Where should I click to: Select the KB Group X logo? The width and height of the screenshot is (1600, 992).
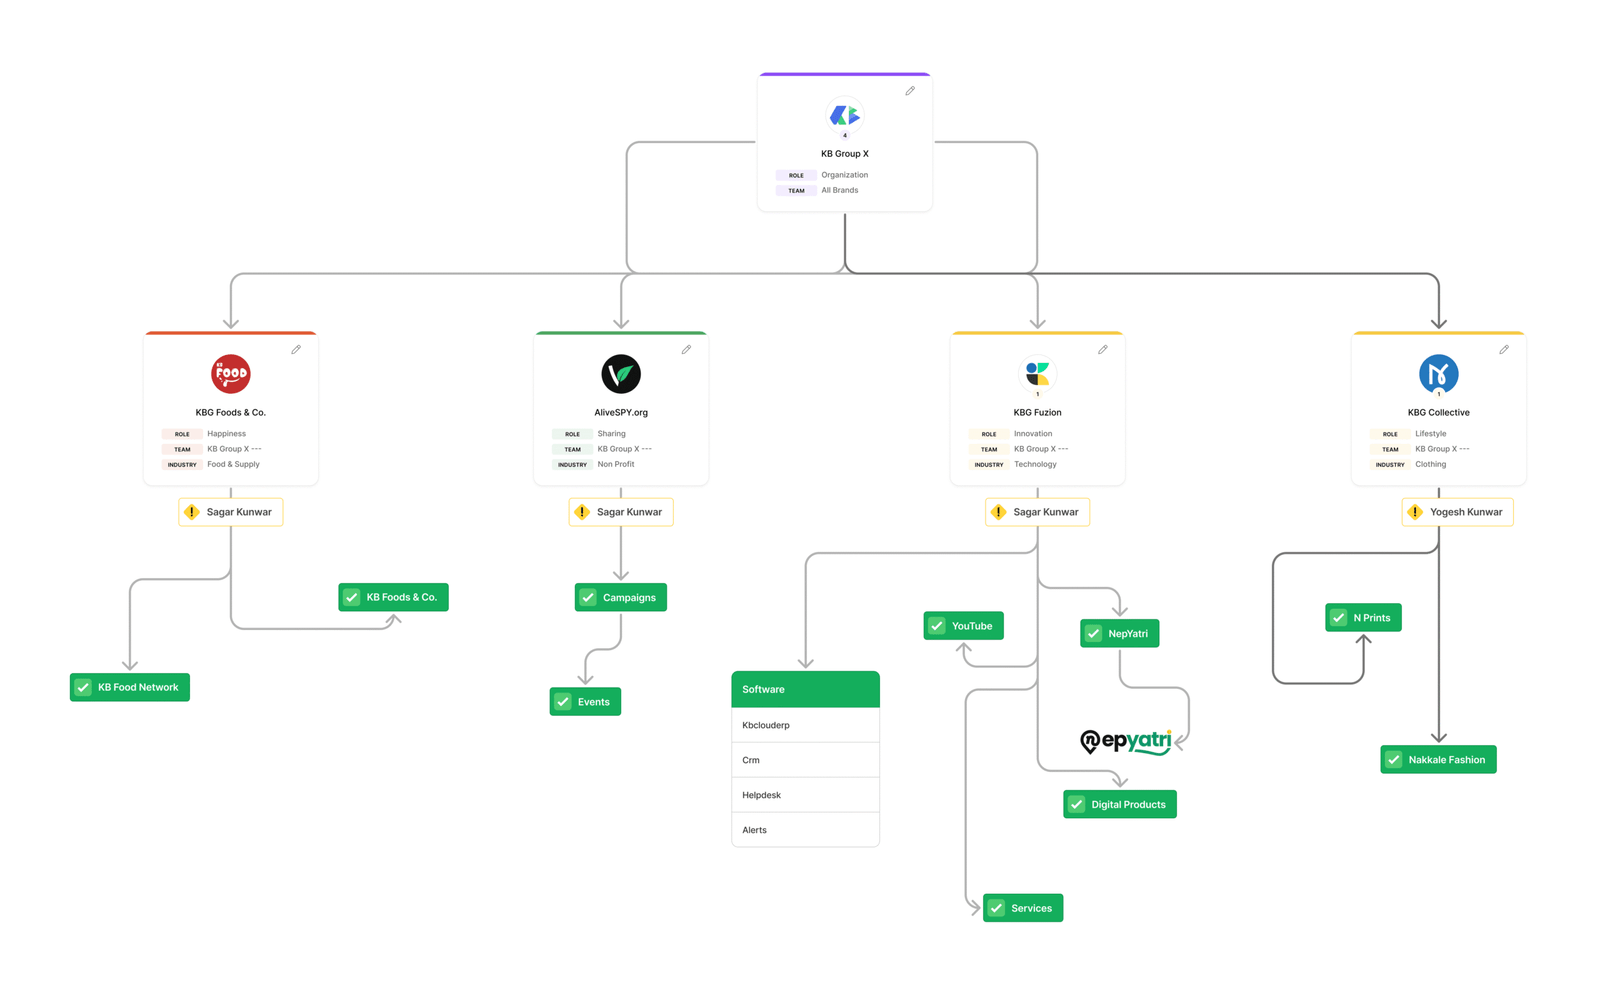(845, 116)
